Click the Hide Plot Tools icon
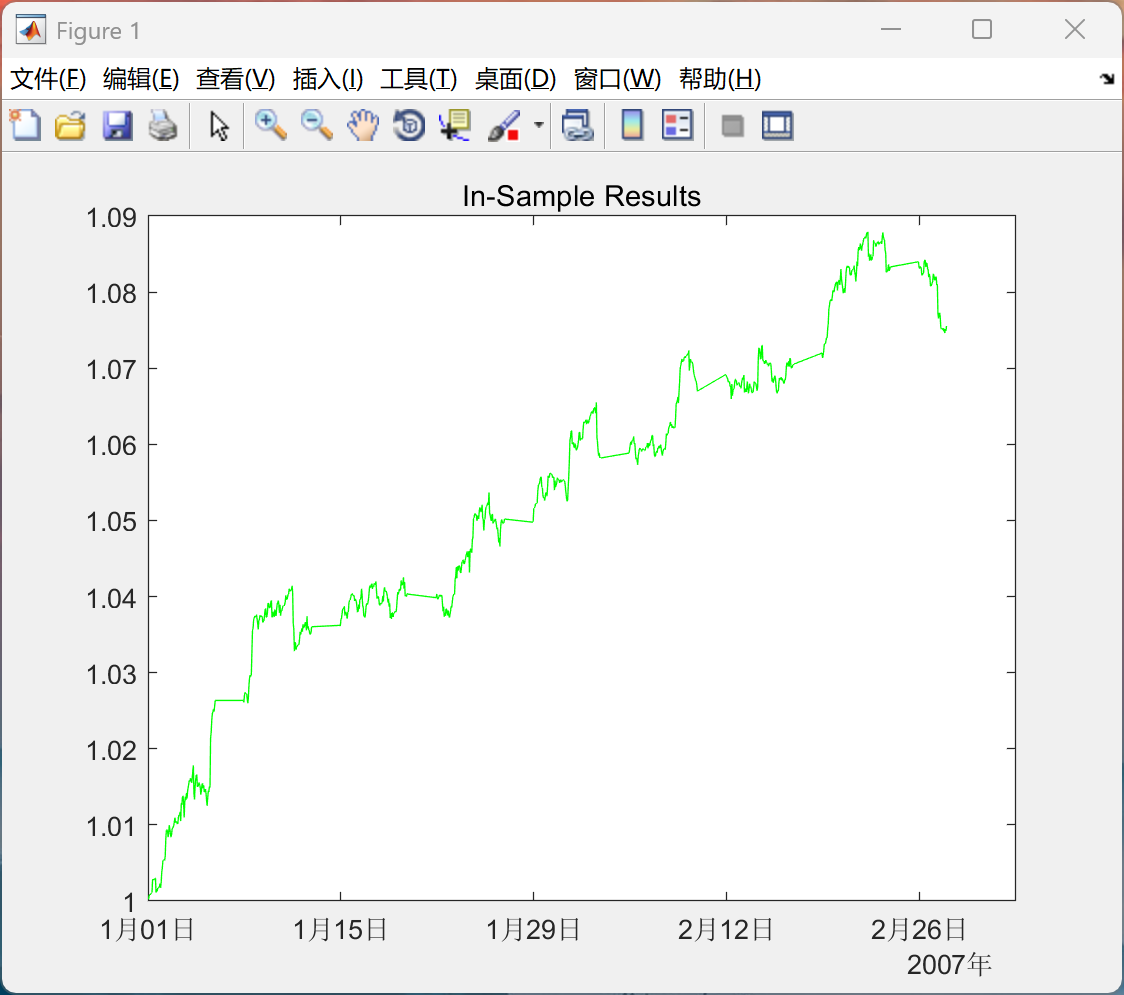This screenshot has height=995, width=1124. tap(732, 126)
